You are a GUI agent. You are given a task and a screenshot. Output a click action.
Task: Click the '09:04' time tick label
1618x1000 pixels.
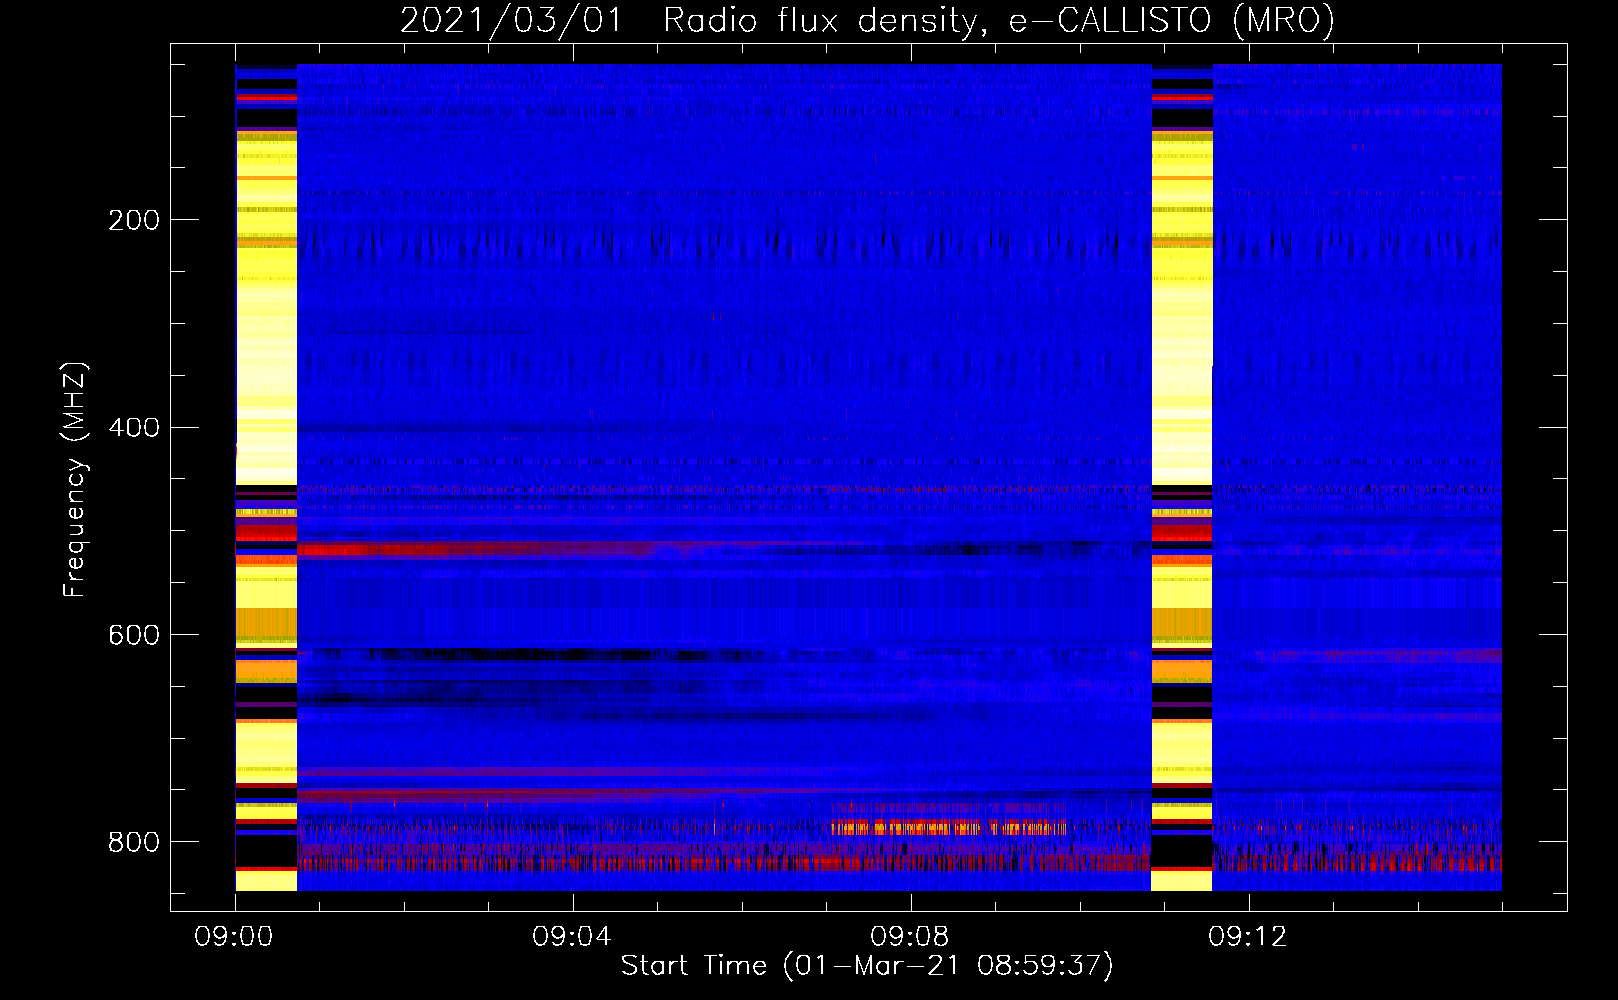pyautogui.click(x=572, y=937)
